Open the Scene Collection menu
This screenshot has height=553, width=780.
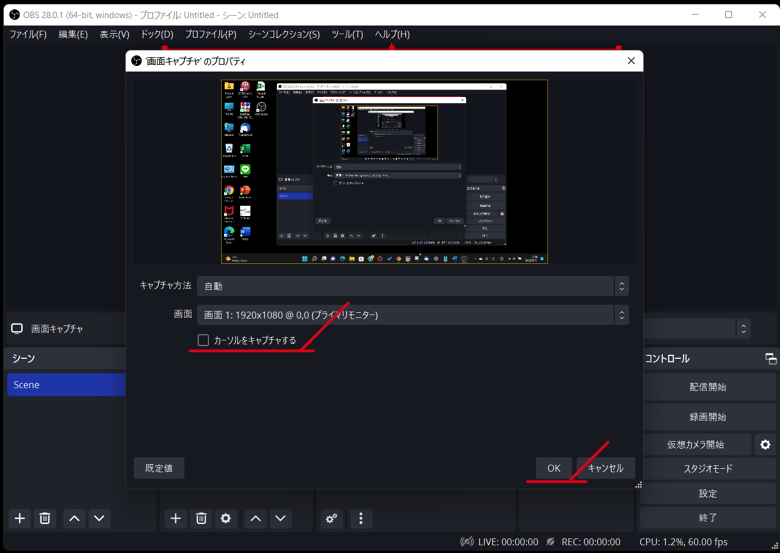[284, 34]
